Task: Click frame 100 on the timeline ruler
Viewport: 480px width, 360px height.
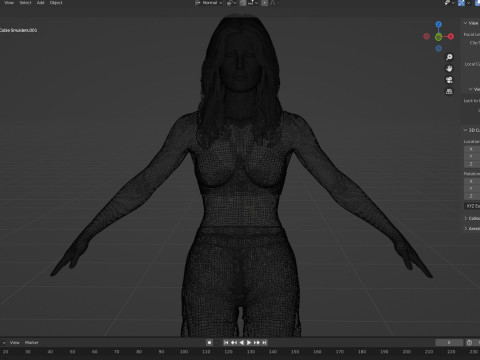Action: click(184, 352)
